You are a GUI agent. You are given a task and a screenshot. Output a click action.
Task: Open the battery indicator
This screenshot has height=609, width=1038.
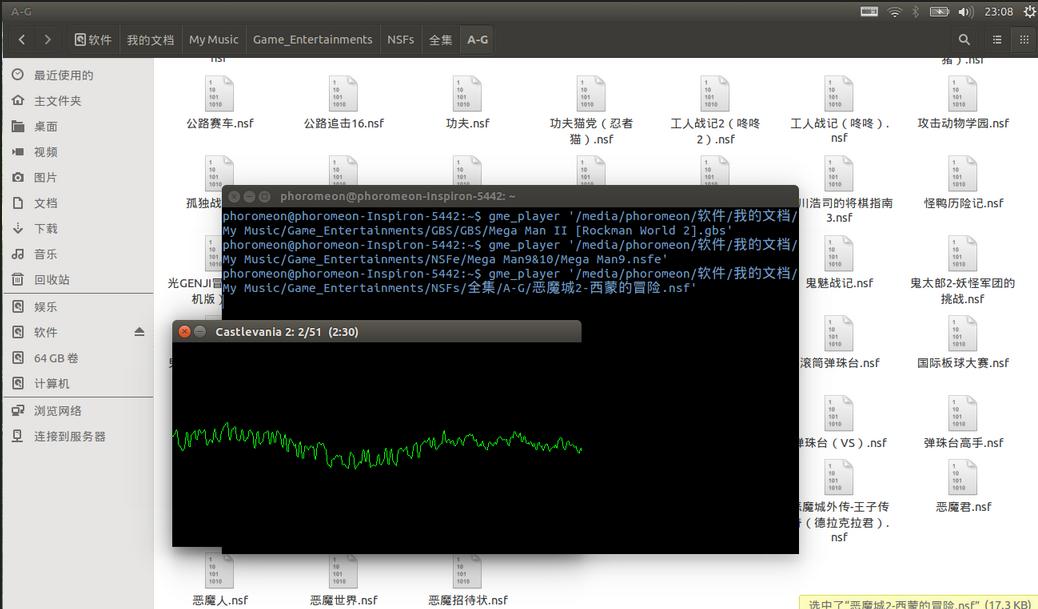939,11
